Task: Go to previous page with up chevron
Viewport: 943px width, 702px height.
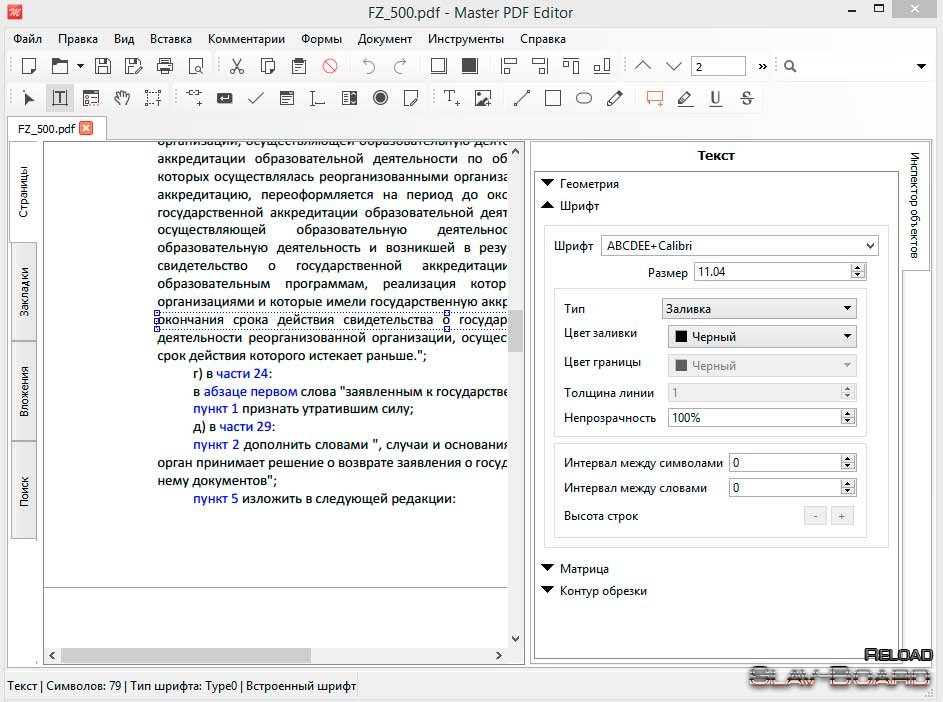Action: pyautogui.click(x=643, y=66)
